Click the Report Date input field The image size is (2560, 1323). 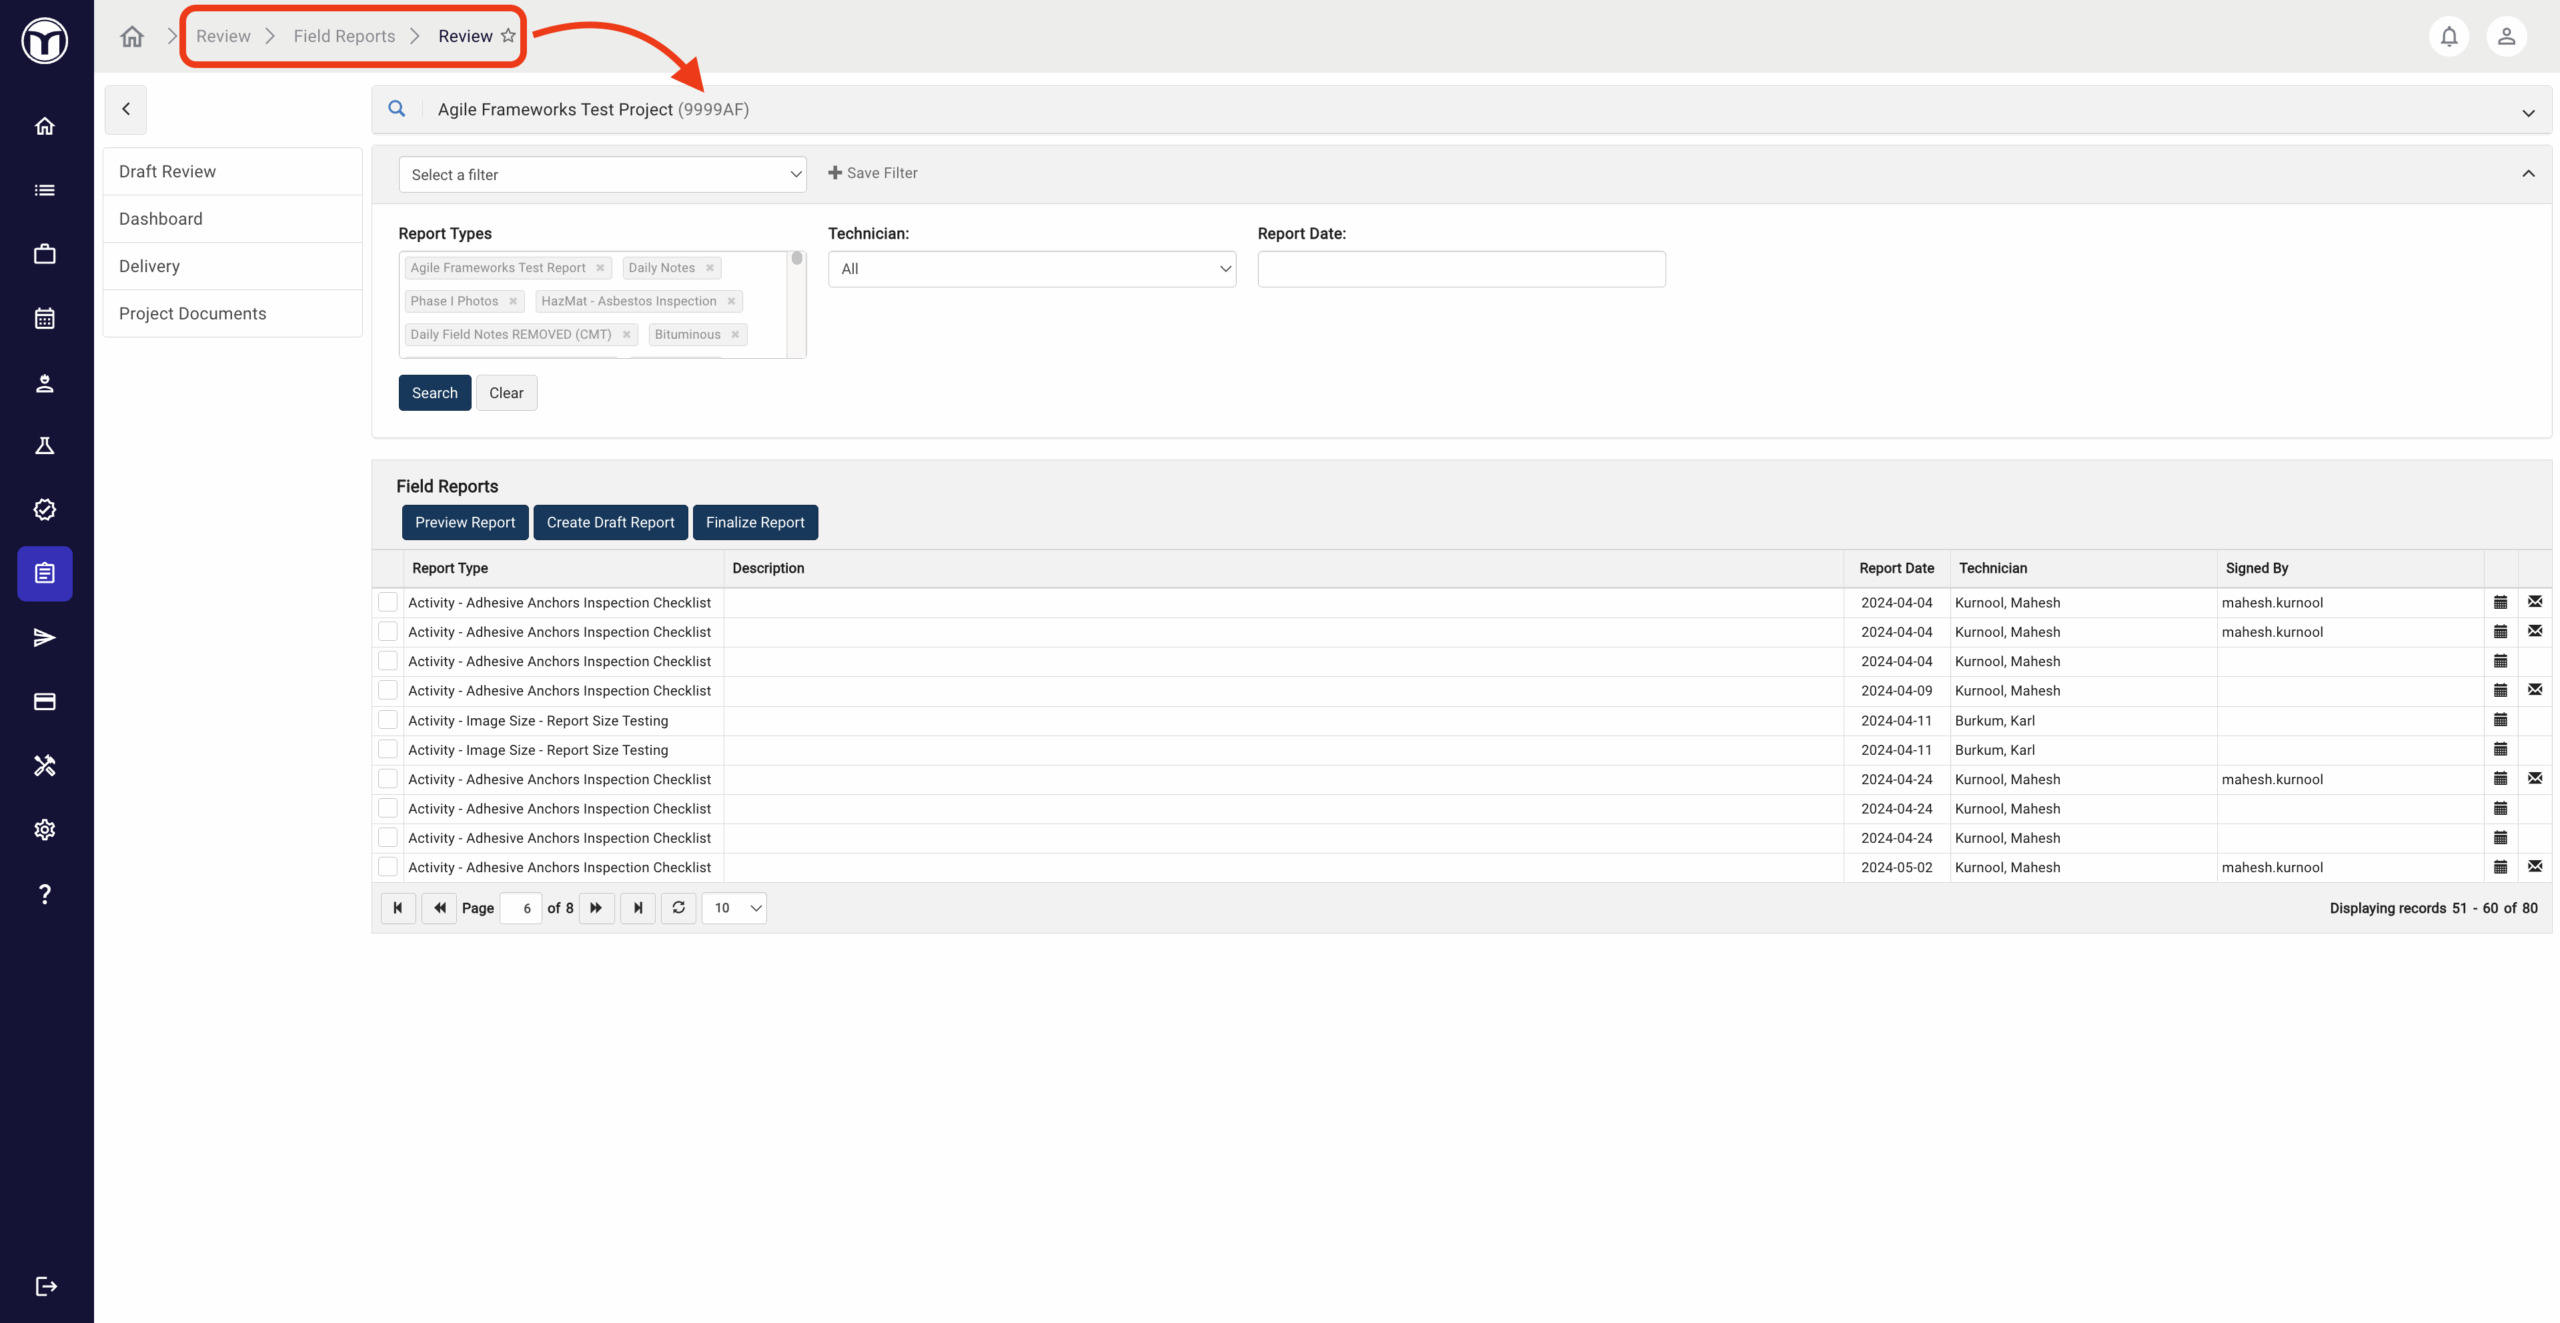[x=1461, y=269]
